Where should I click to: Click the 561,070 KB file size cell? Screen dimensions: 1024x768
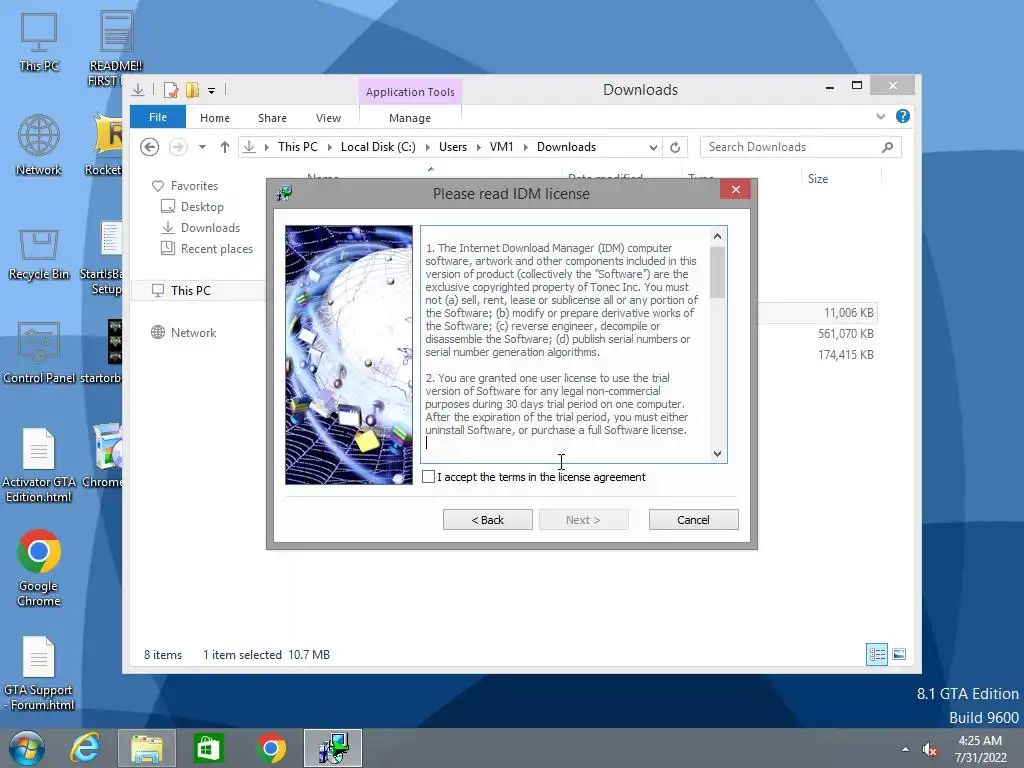(846, 334)
